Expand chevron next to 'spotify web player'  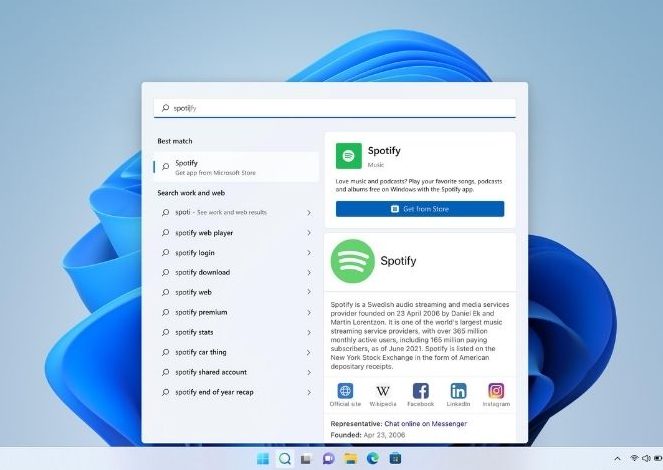(x=309, y=233)
